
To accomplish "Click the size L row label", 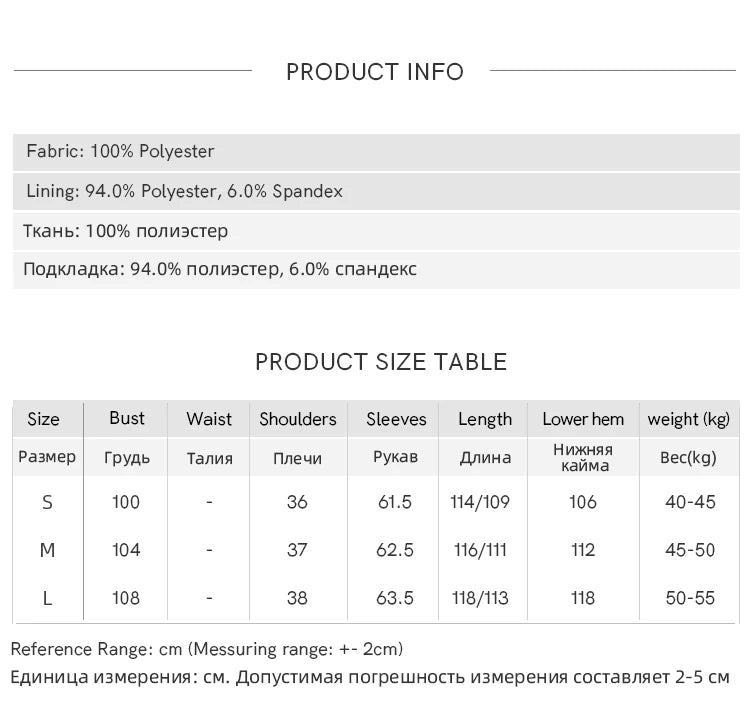I will click(x=47, y=598).
